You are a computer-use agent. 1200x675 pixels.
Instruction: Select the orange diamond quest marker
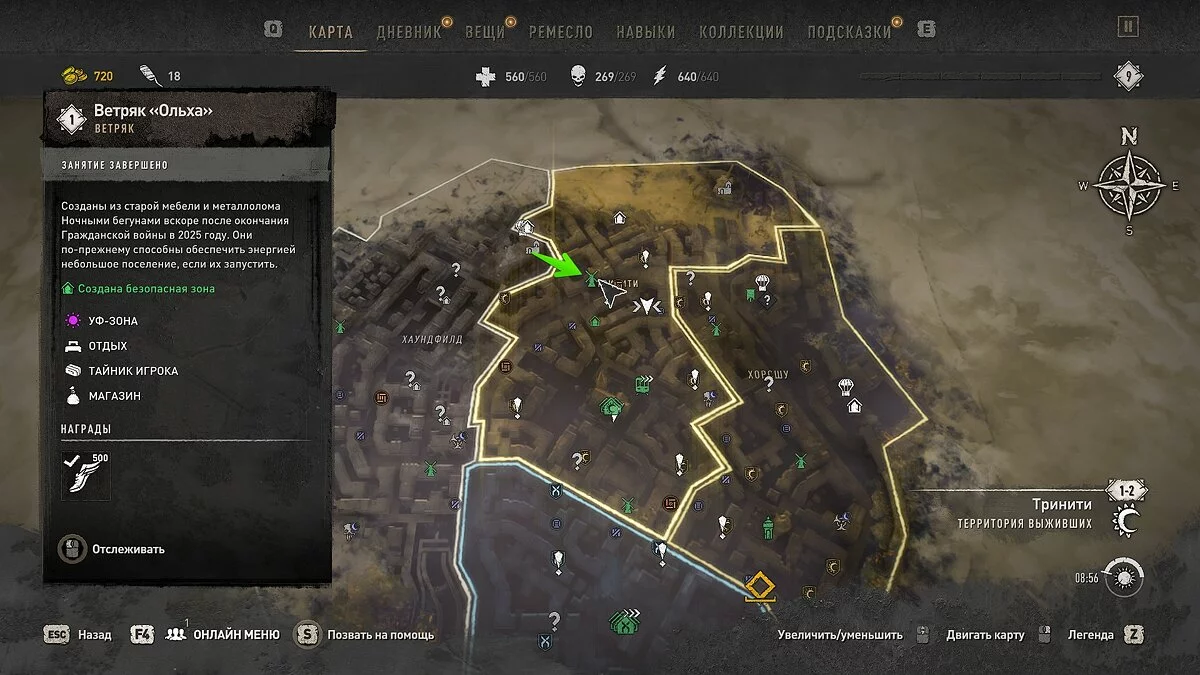click(x=761, y=586)
